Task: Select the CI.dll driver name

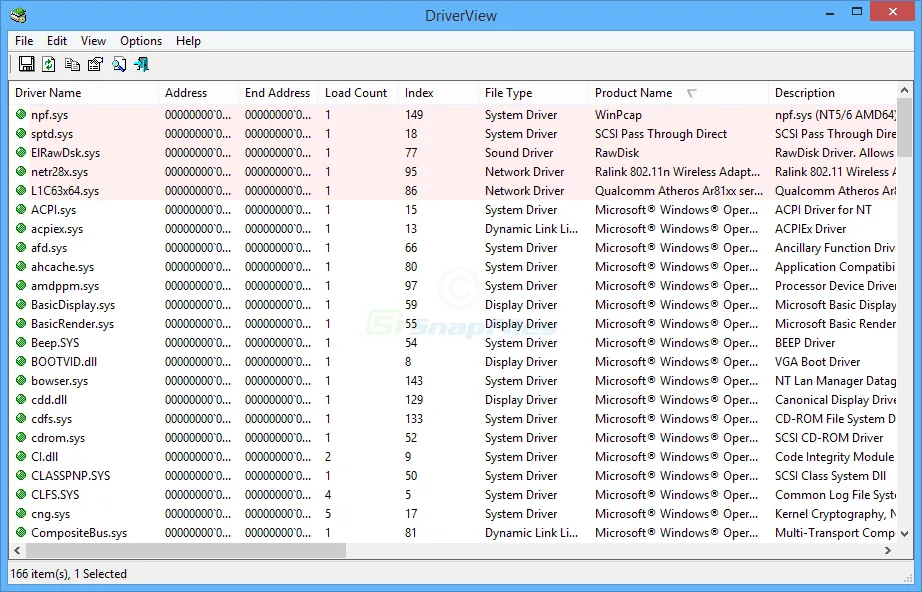Action: tap(44, 457)
